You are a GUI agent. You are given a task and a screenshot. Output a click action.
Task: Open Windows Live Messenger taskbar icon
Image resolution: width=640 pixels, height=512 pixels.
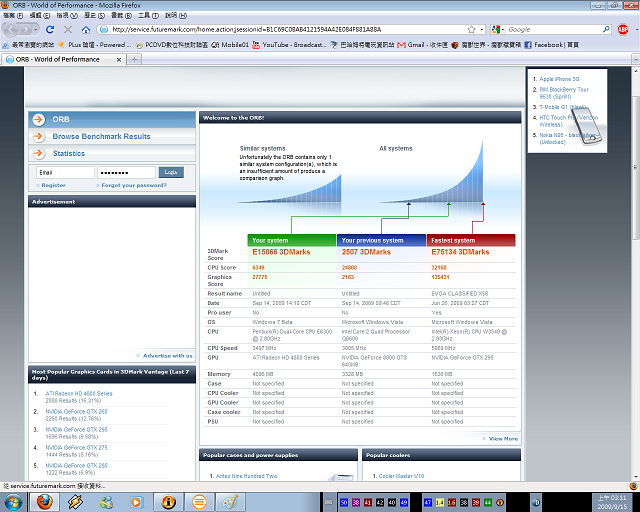(106, 502)
